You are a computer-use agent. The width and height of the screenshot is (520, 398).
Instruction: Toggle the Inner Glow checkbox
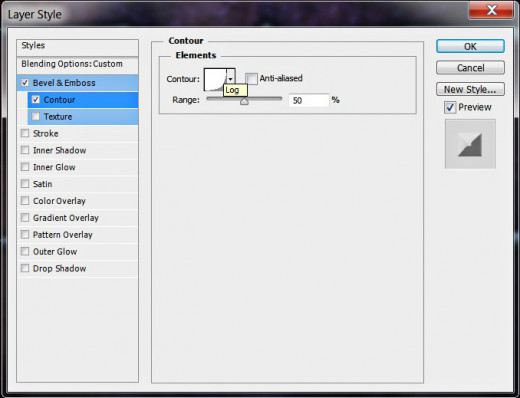[x=25, y=167]
